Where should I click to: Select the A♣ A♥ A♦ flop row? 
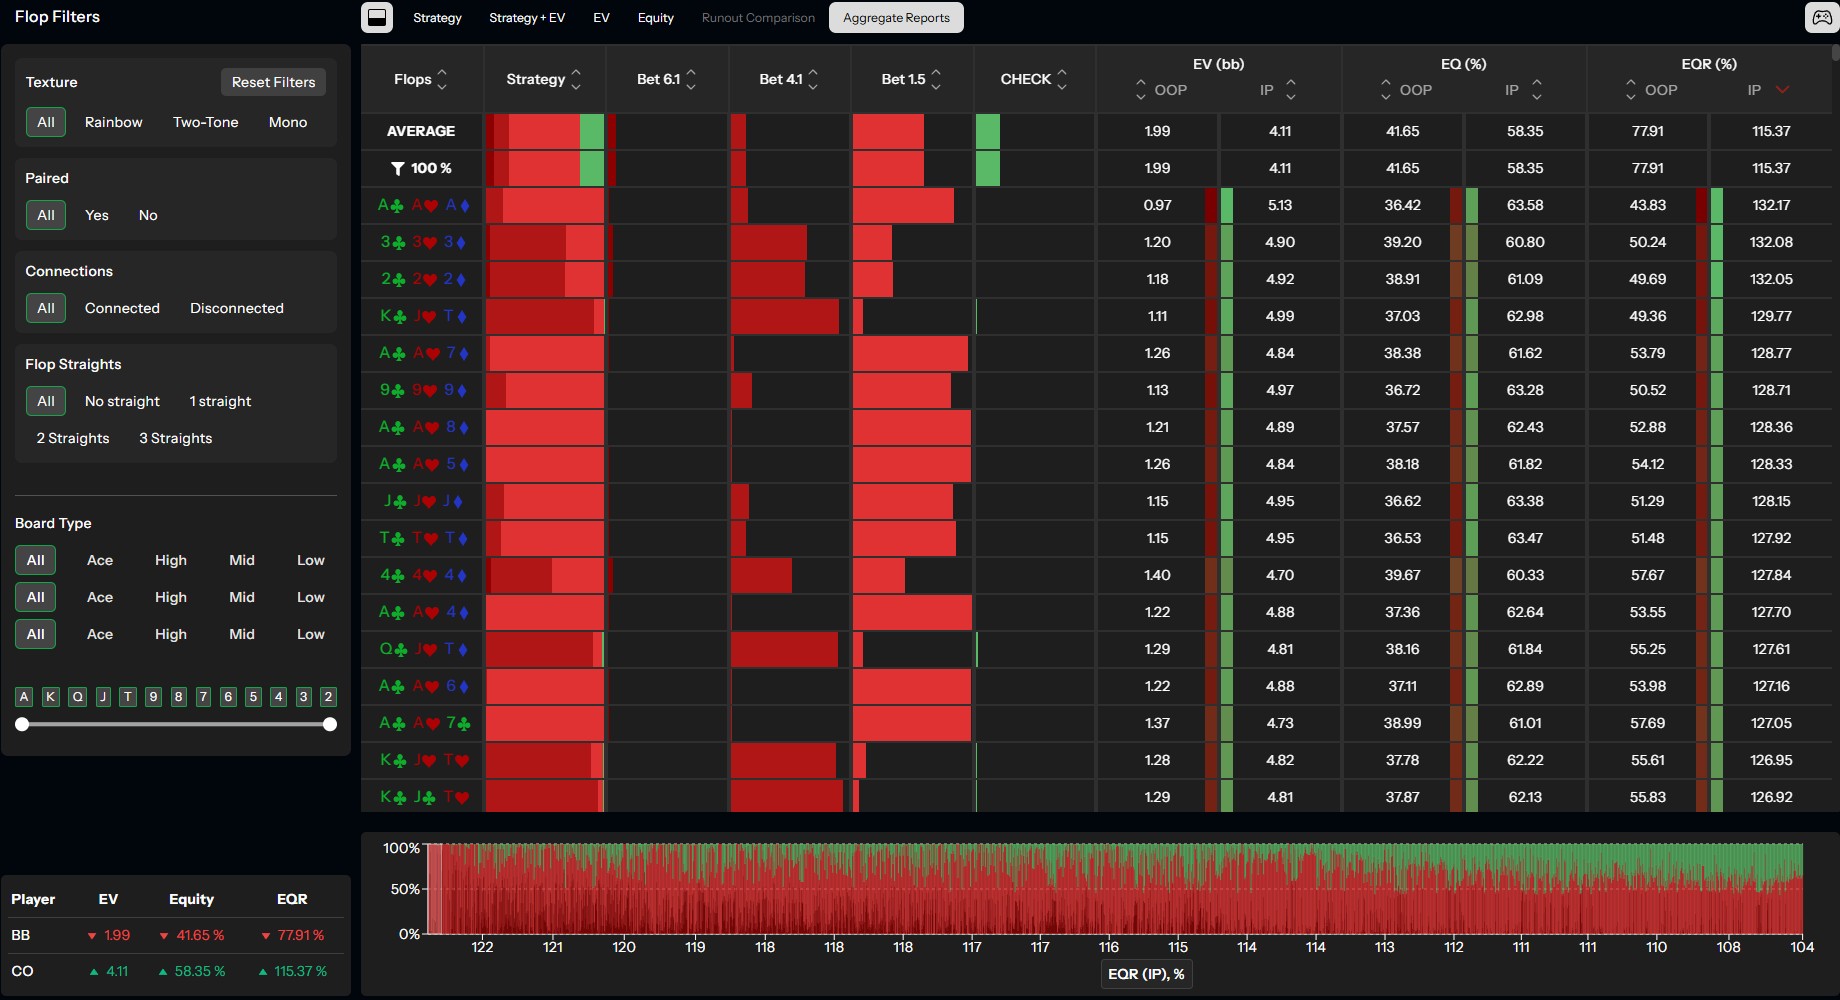click(x=421, y=205)
